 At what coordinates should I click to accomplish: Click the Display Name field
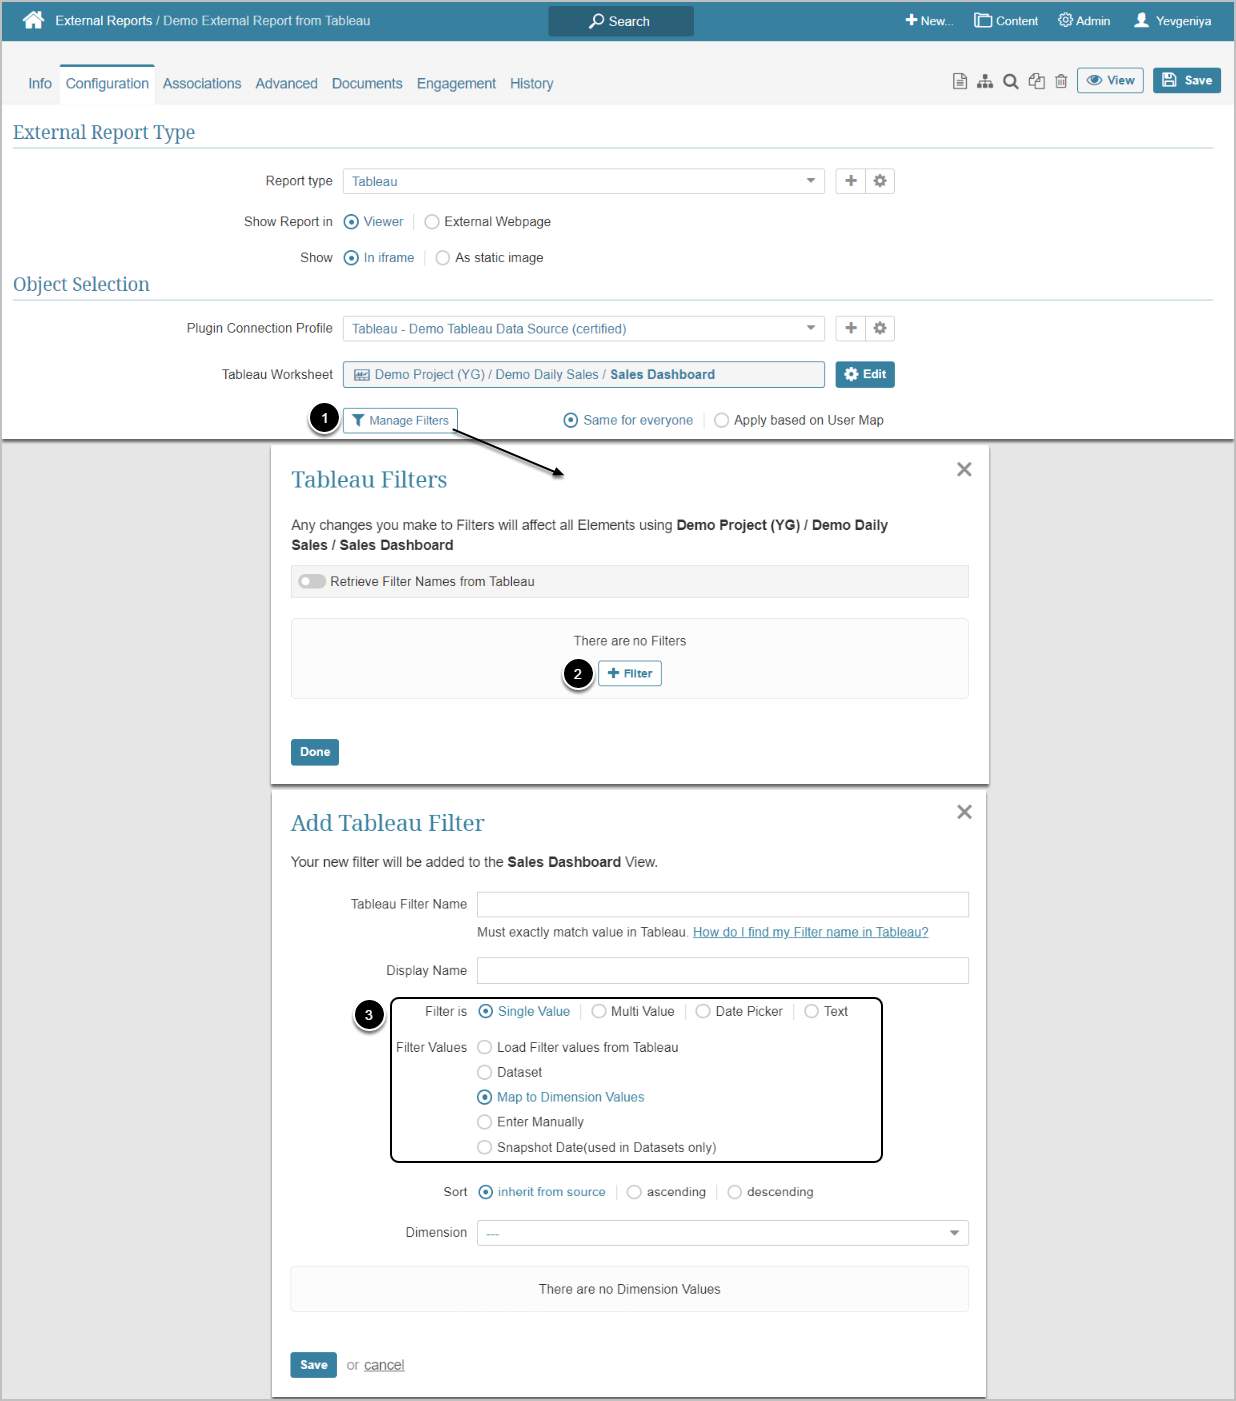coord(723,970)
